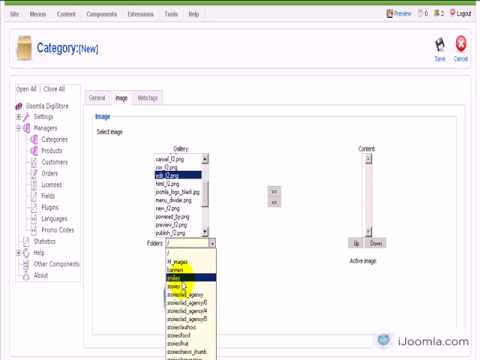Open Products via its tree icon
The image size is (480, 360).
point(34,151)
